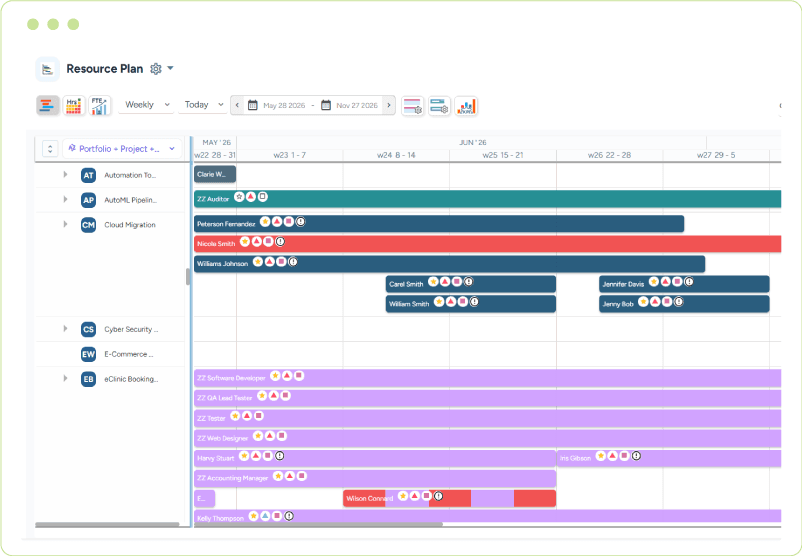Expand the AutoML Pipelin... project row
This screenshot has width=802, height=556.
coord(65,199)
